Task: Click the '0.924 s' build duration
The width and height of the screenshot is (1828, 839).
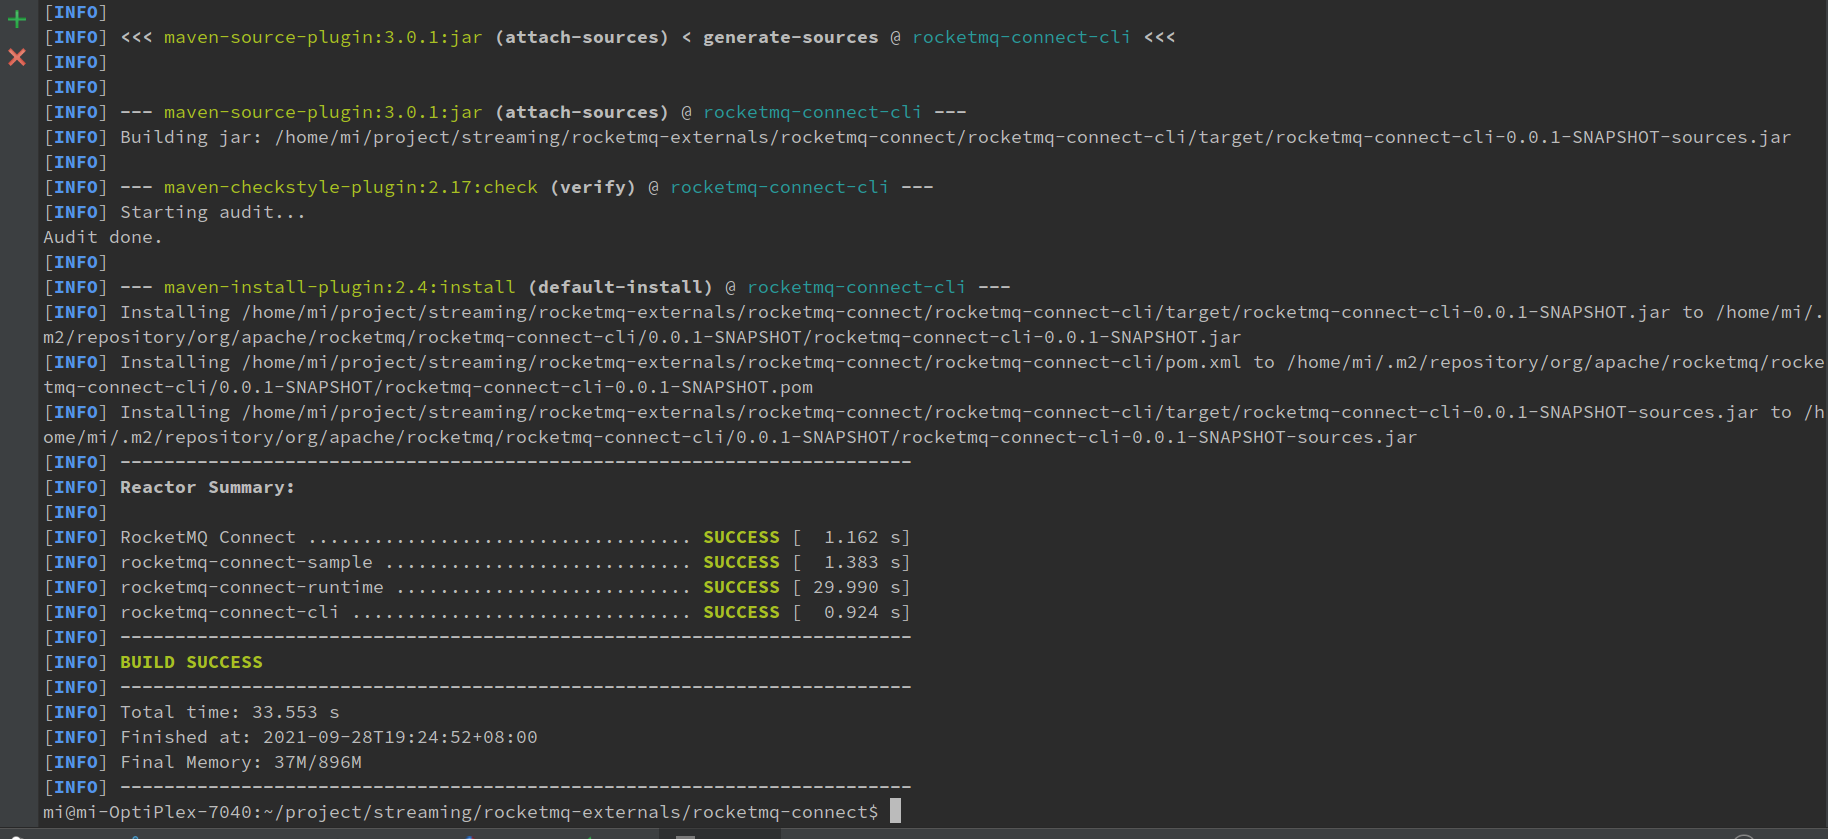Action: coord(861,612)
